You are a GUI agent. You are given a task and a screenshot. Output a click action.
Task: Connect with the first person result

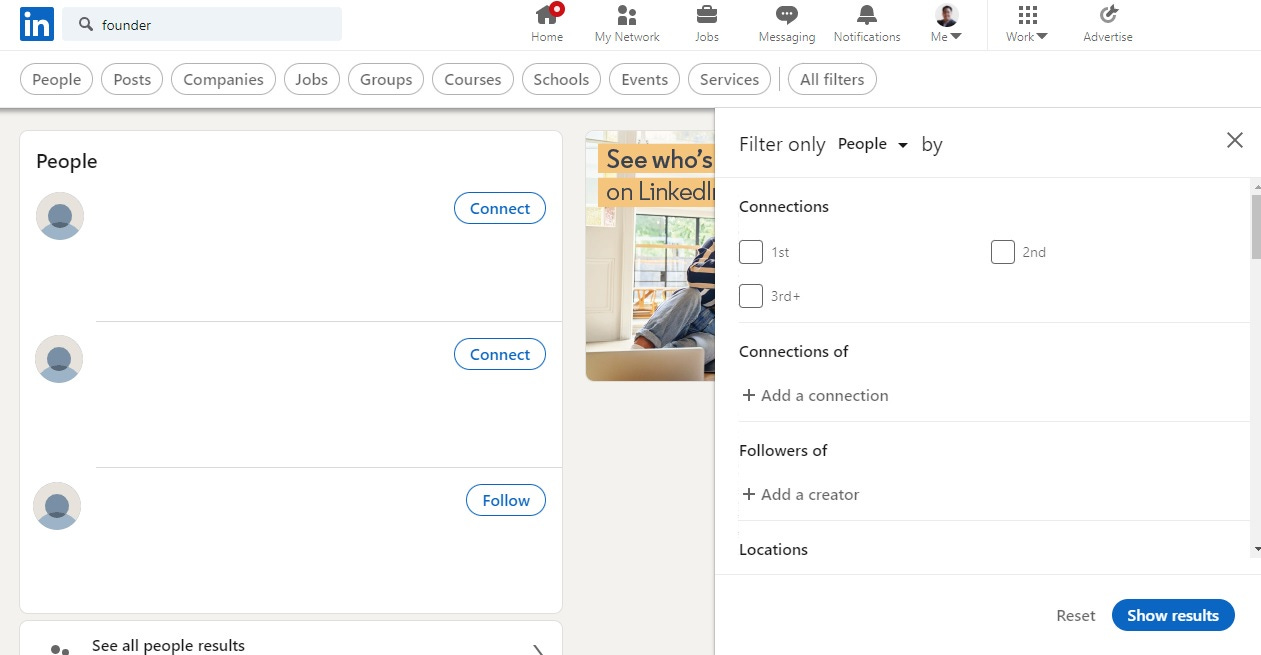click(500, 208)
